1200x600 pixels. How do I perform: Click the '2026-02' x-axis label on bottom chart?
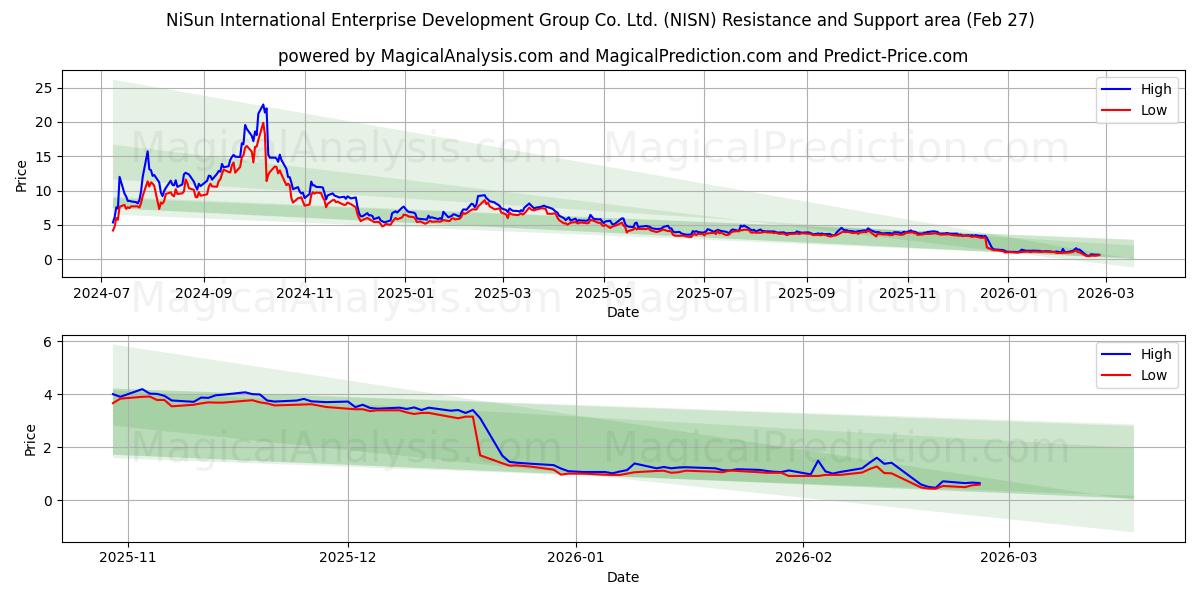(x=804, y=559)
